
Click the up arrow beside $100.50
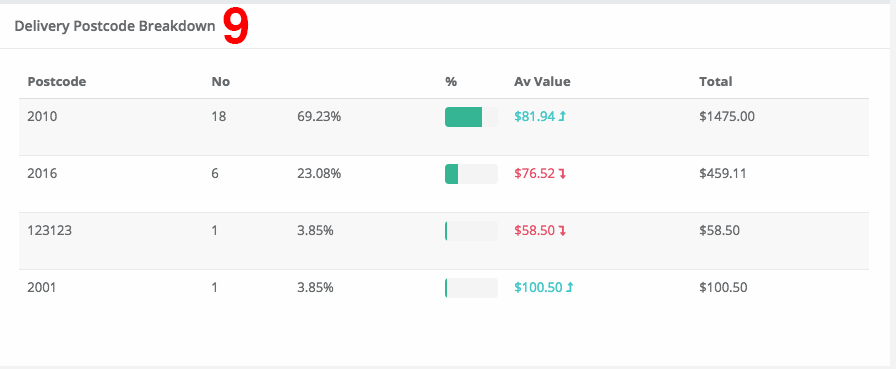570,288
